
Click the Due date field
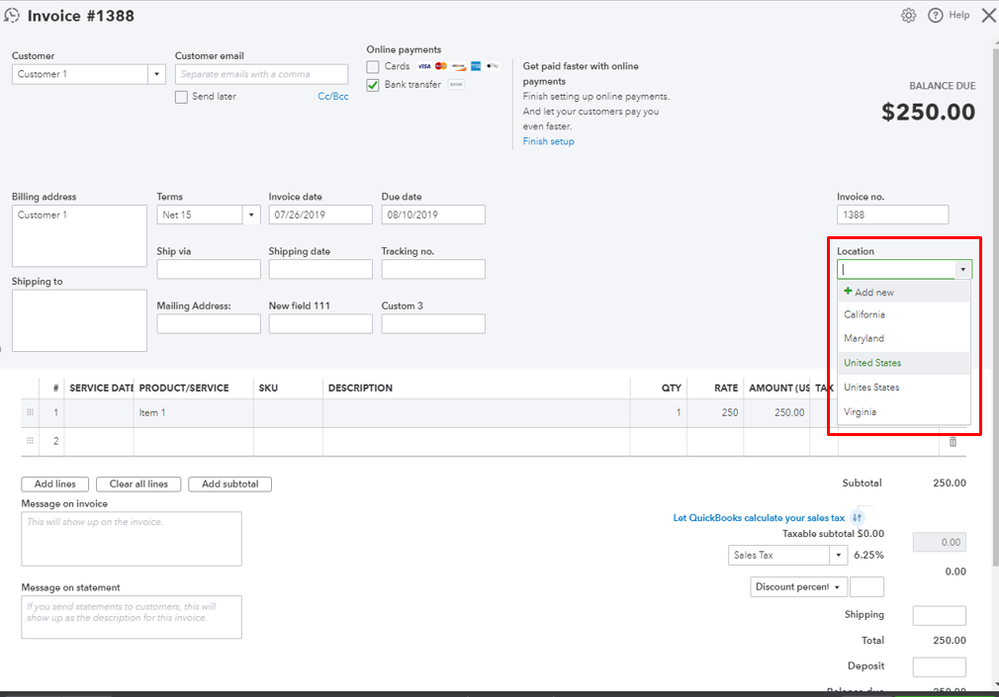click(433, 215)
